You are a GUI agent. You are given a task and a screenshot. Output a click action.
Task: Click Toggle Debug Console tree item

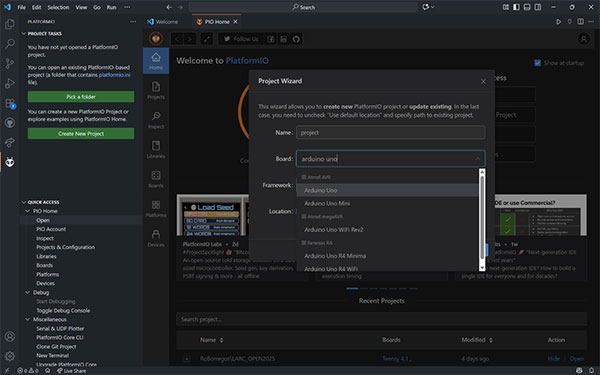[63, 310]
